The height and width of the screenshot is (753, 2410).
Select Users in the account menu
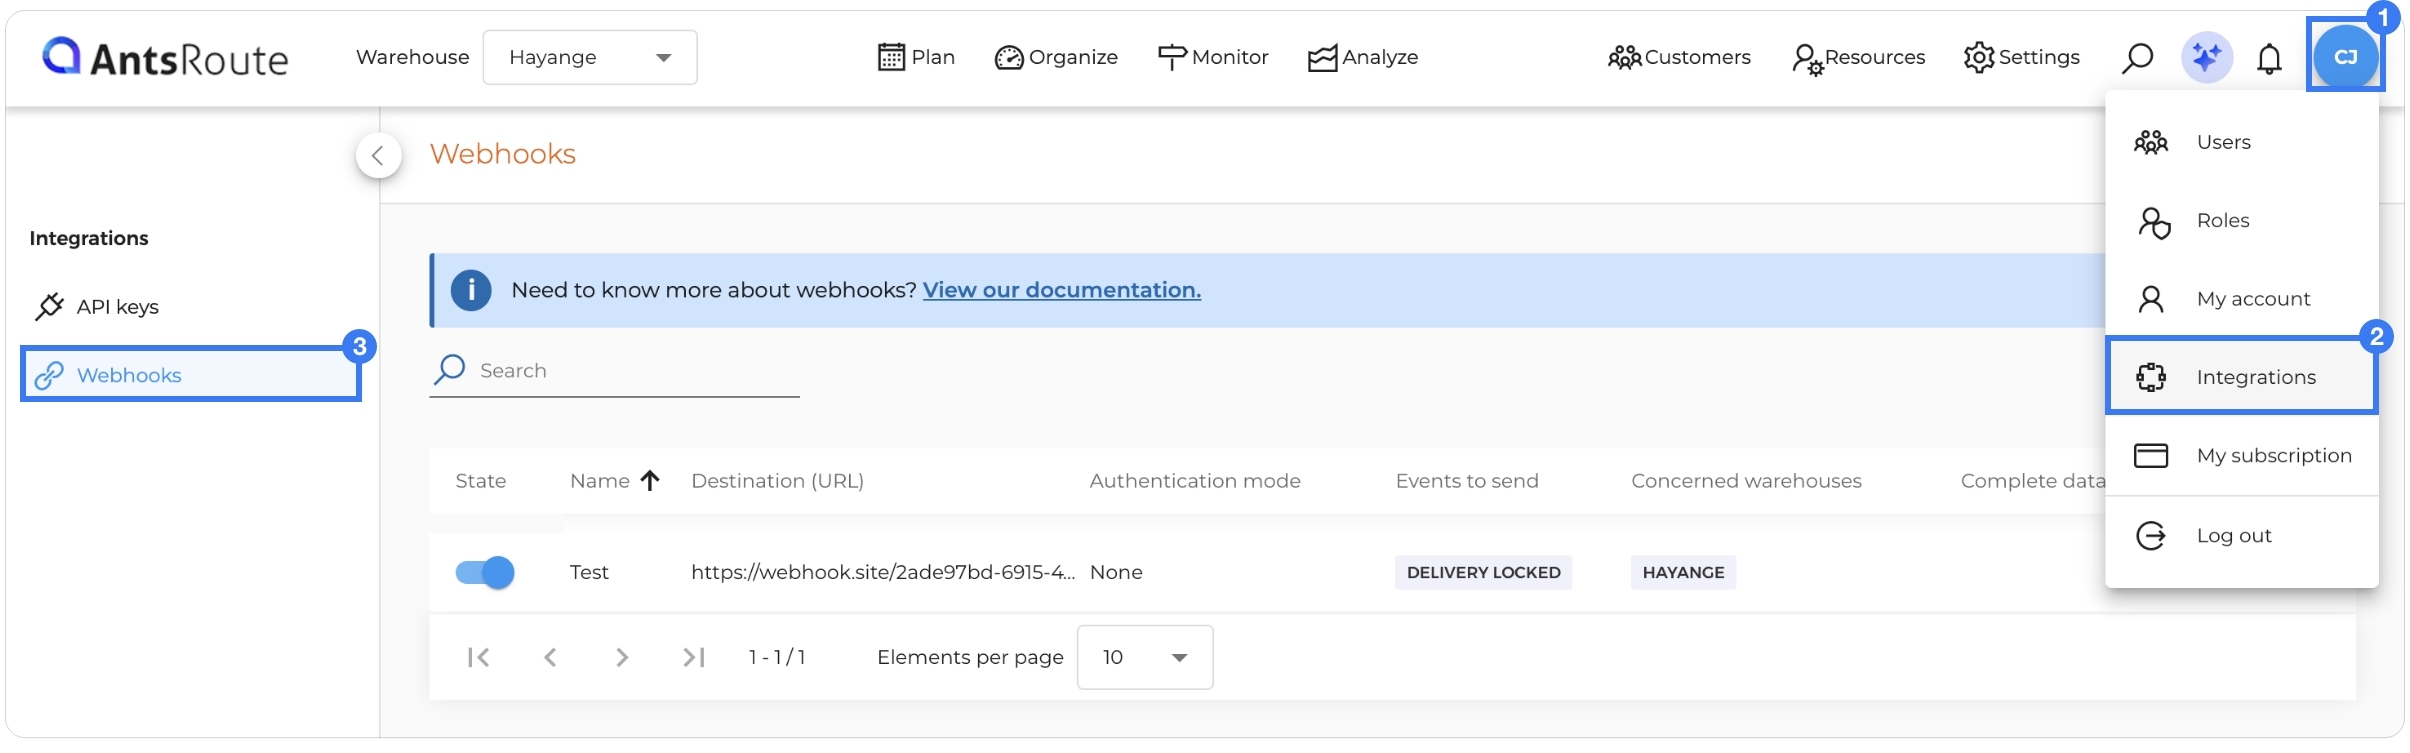click(x=2242, y=142)
